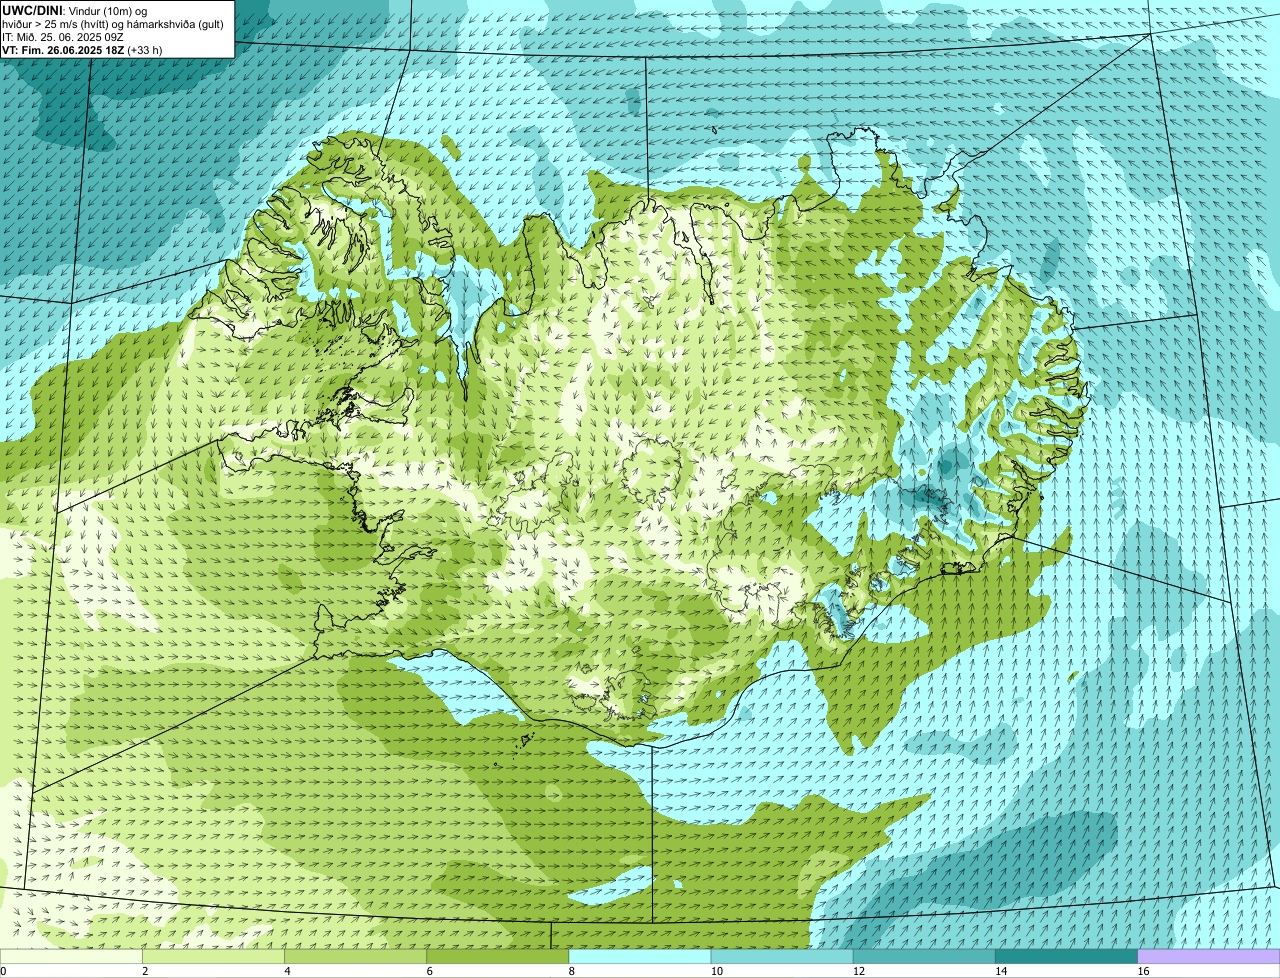Click the "VT: Fim. 26.06.2025 18Z (+33 h)" line
Viewport: 1280px width, 978px height.
coord(82,50)
